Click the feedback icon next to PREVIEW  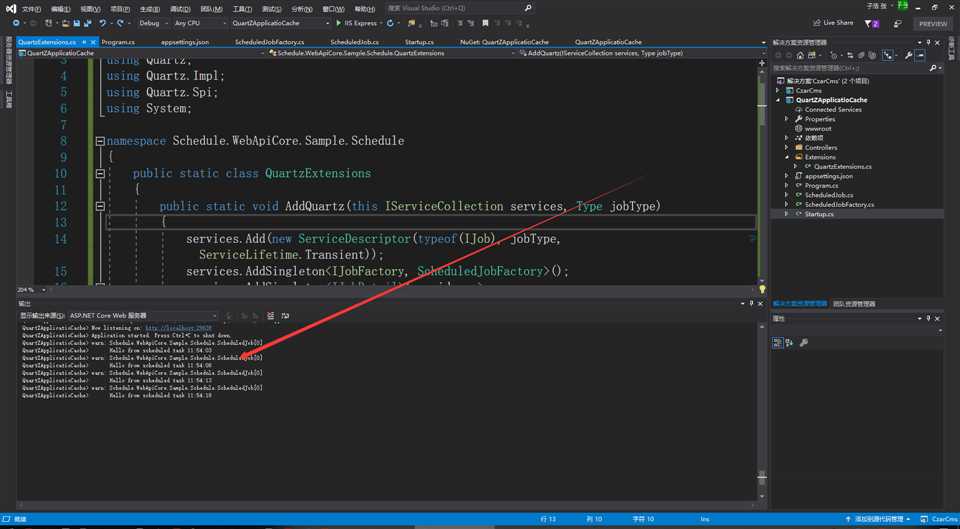(897, 23)
